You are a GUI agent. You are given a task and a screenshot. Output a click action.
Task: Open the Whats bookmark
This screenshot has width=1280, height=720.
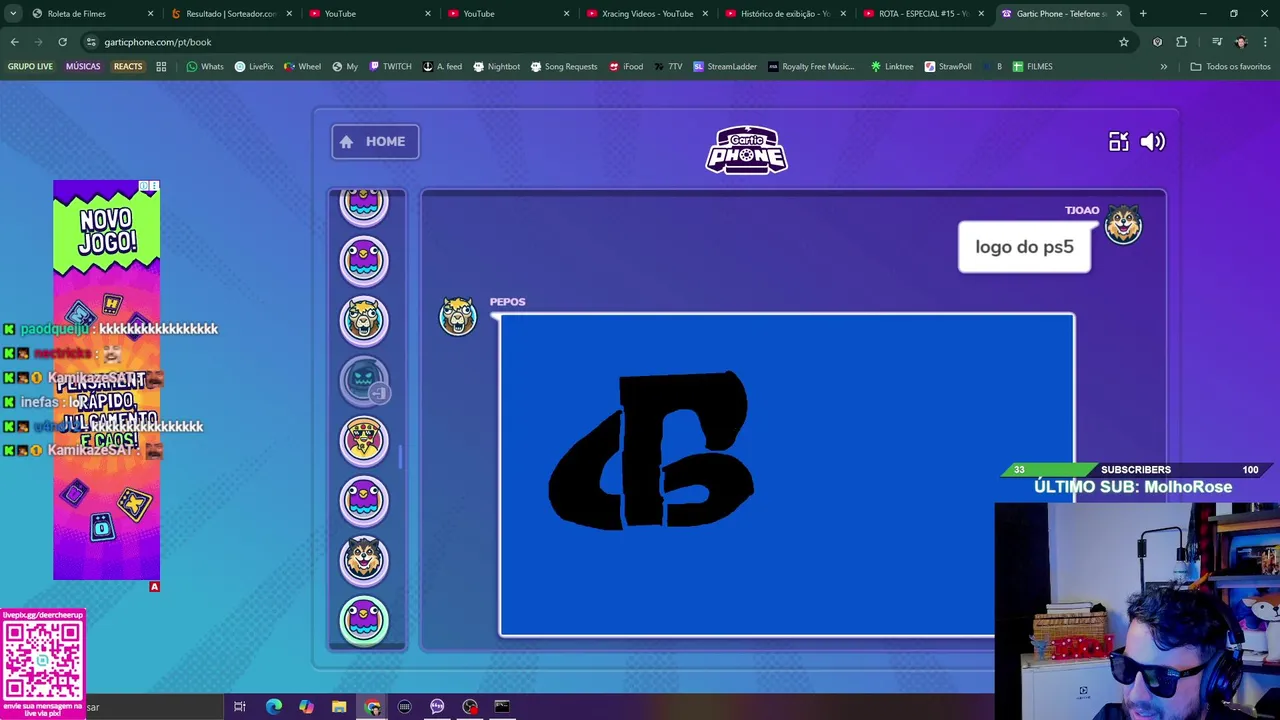(204, 67)
